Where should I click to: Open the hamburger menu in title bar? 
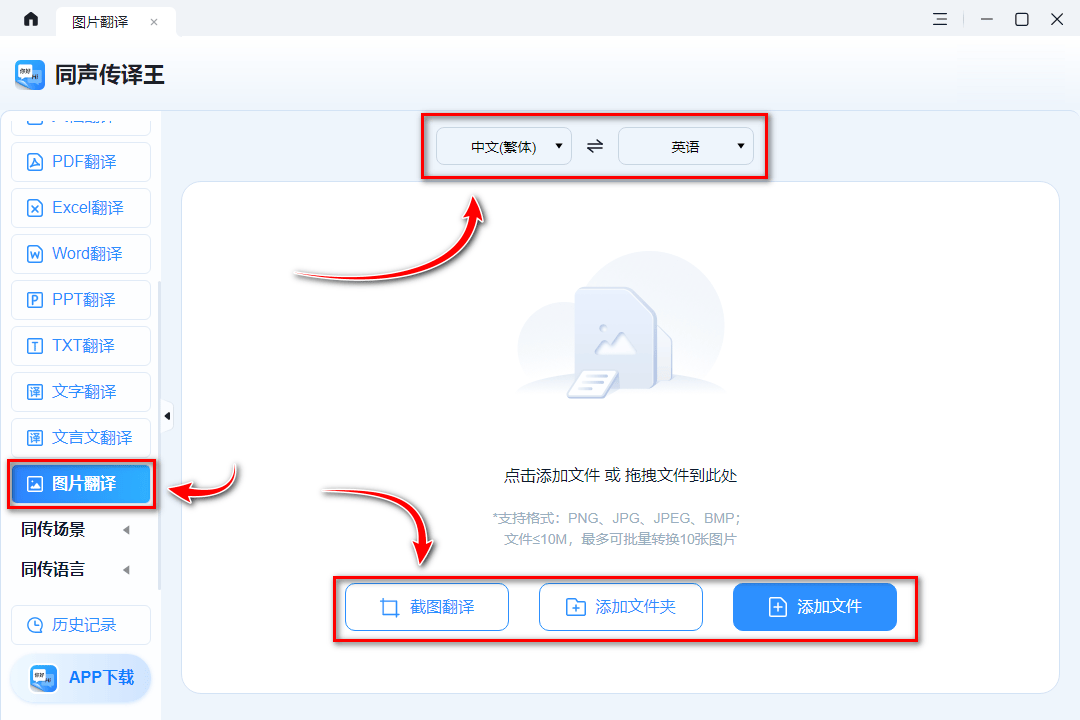[939, 19]
